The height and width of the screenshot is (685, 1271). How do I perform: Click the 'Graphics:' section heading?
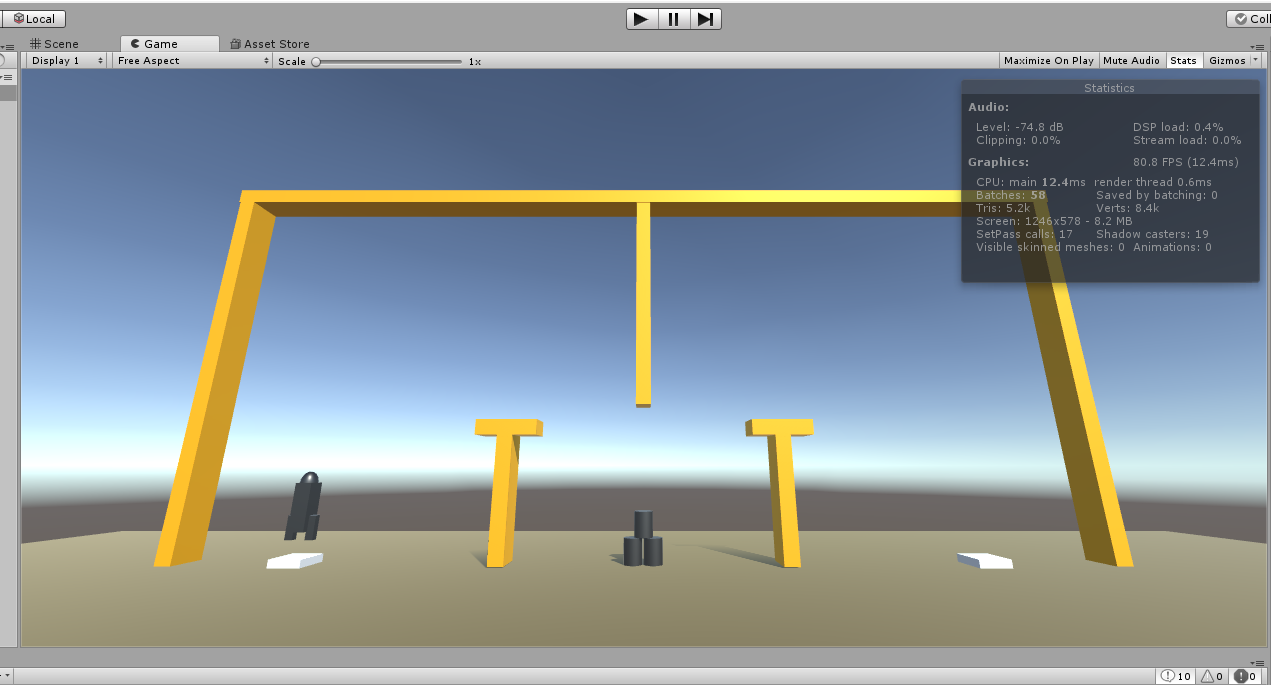coord(998,162)
